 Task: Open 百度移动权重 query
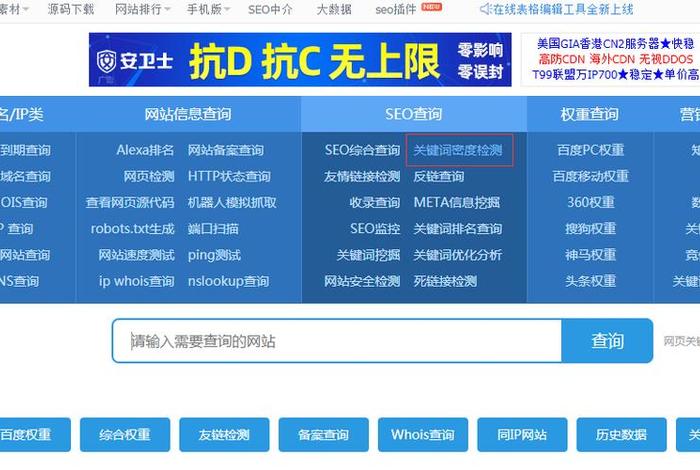pyautogui.click(x=590, y=176)
